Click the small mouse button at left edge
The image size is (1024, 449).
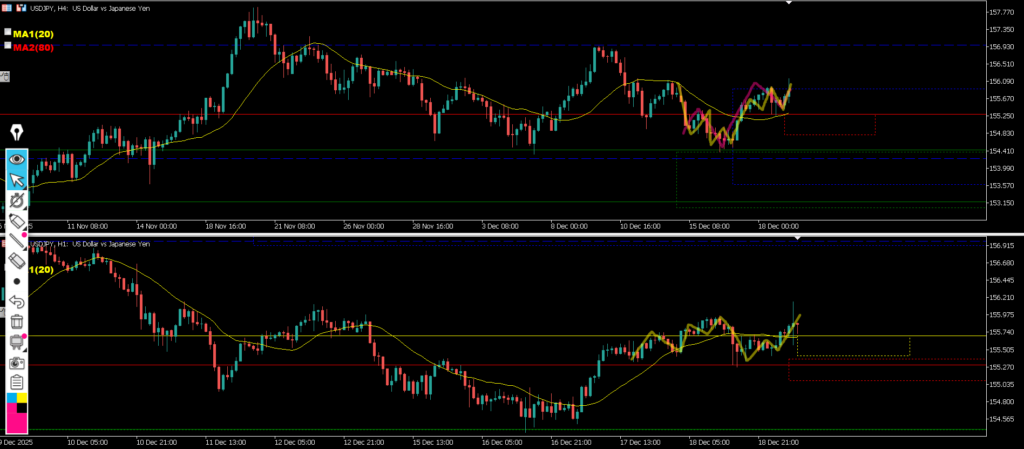[x=4, y=76]
